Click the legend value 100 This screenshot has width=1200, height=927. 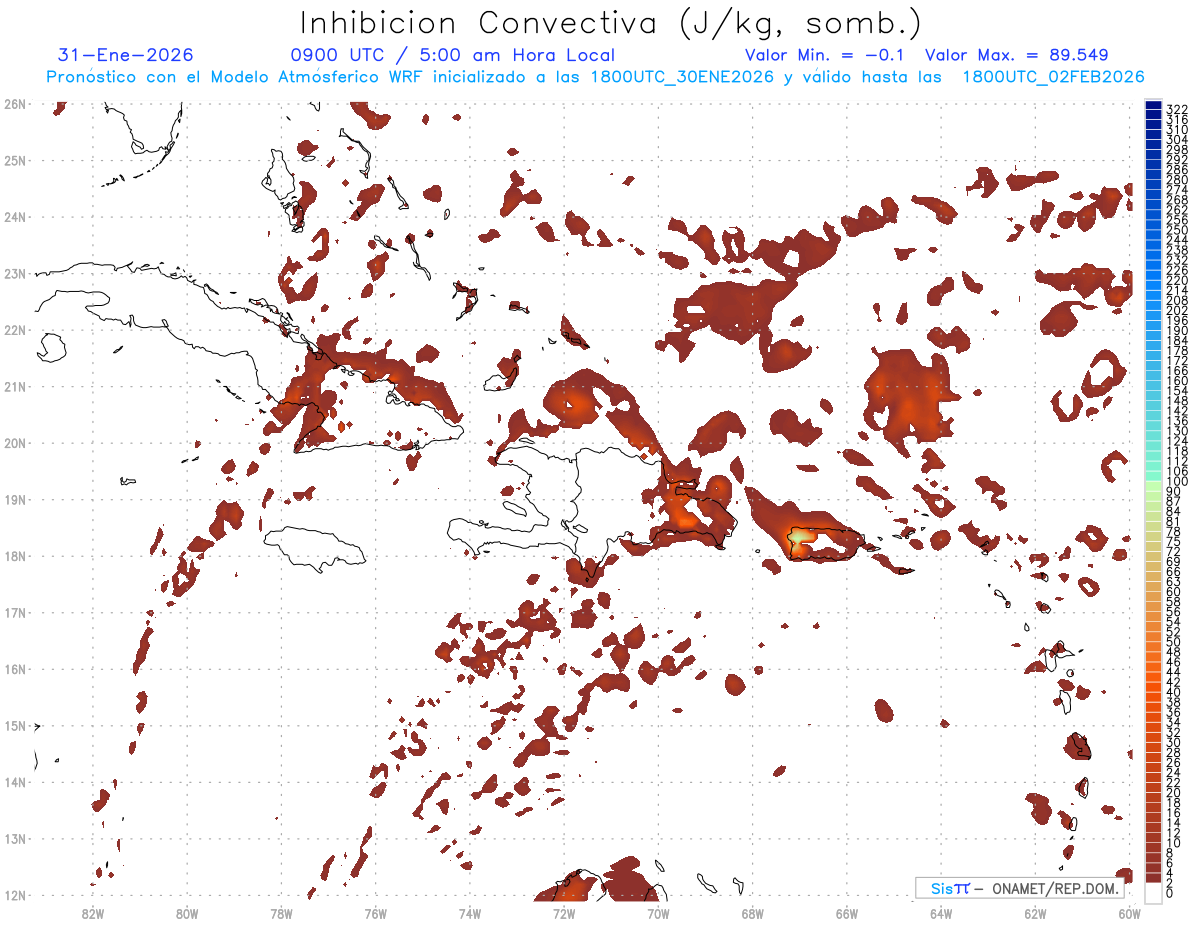[x=1177, y=482]
